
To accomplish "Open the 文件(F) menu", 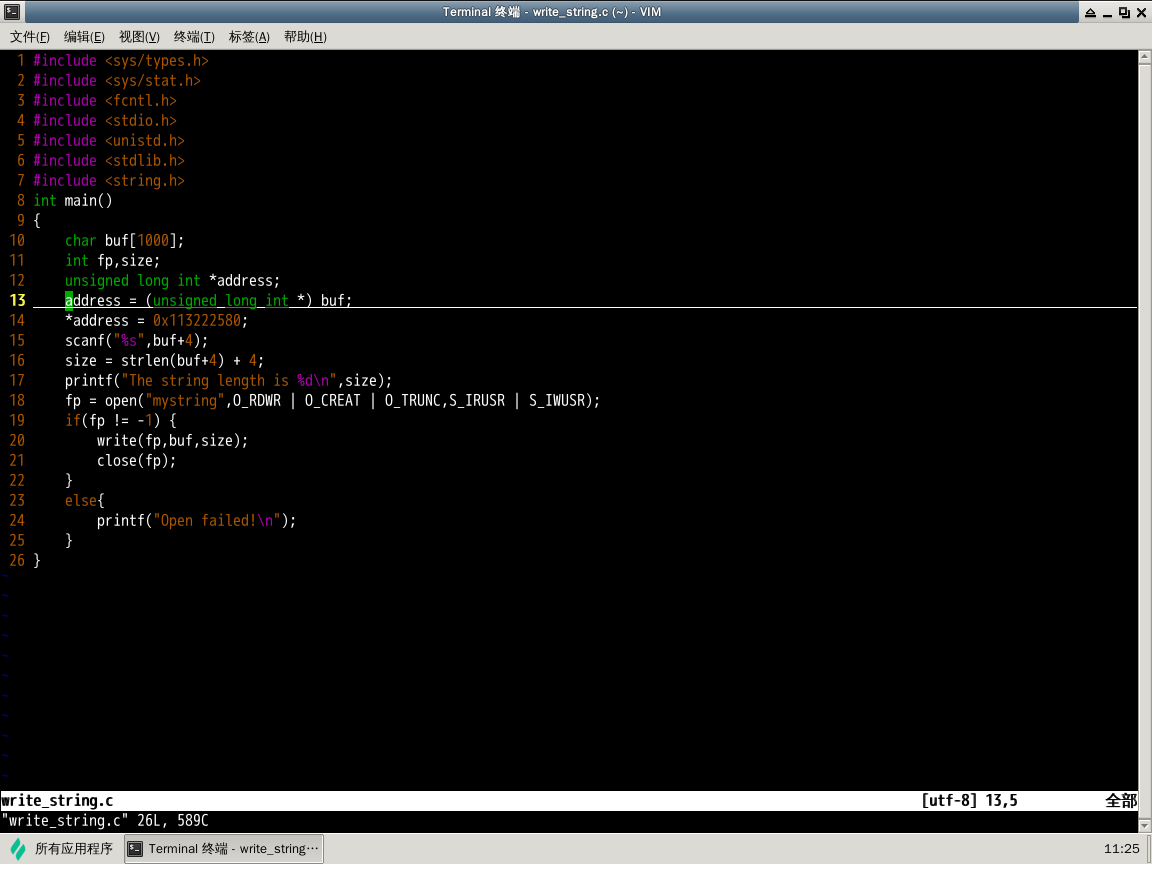I will (30, 37).
